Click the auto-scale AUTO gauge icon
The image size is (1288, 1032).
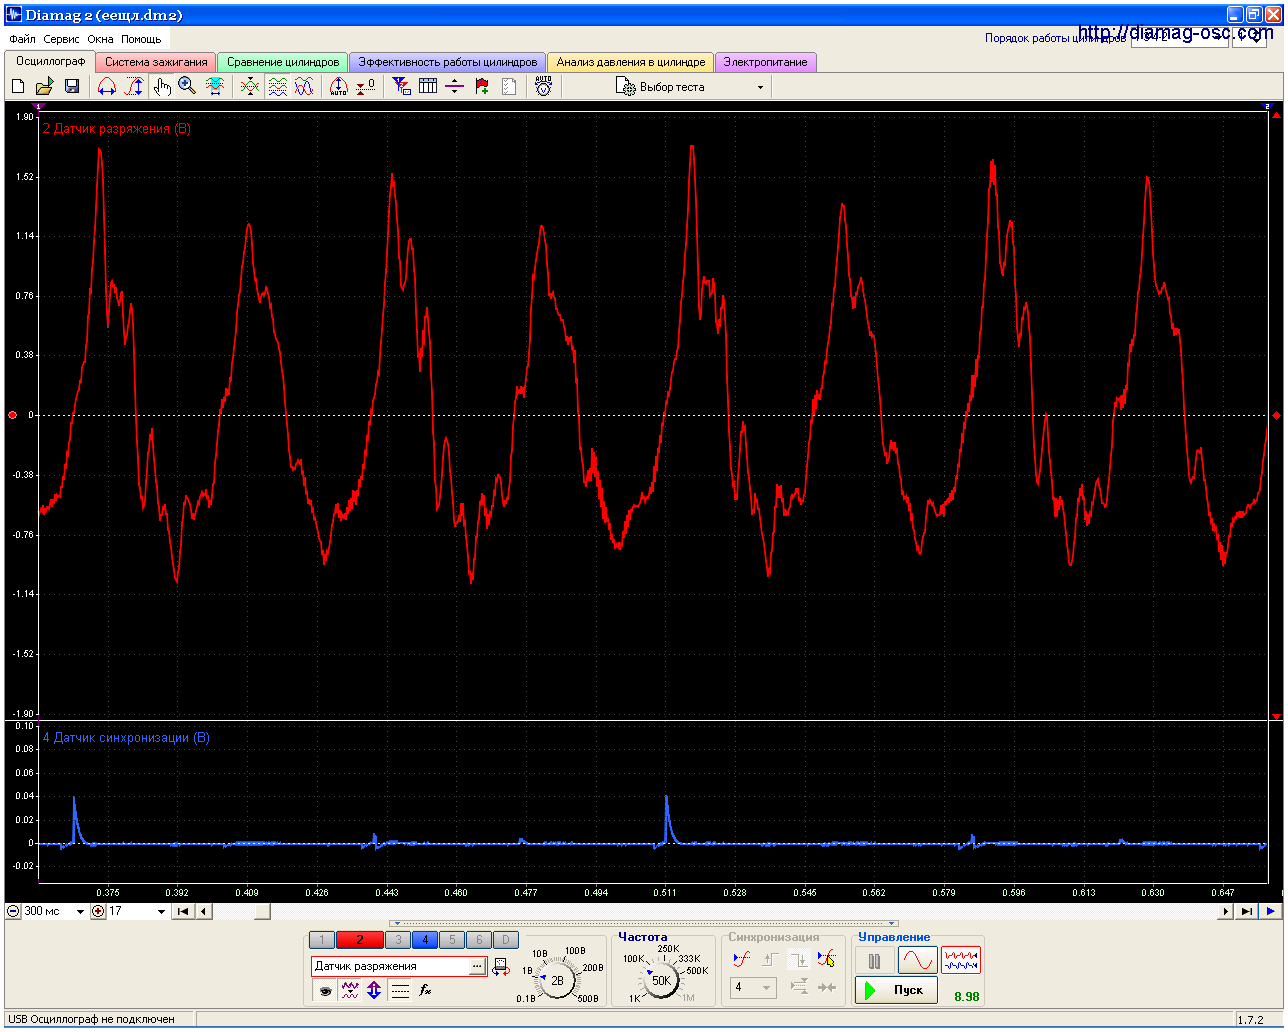(x=339, y=87)
